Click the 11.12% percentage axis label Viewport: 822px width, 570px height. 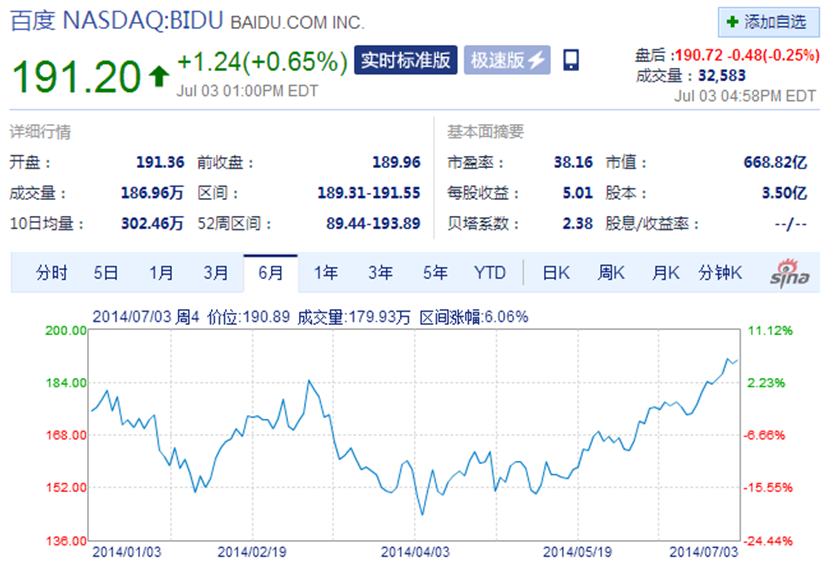point(770,330)
